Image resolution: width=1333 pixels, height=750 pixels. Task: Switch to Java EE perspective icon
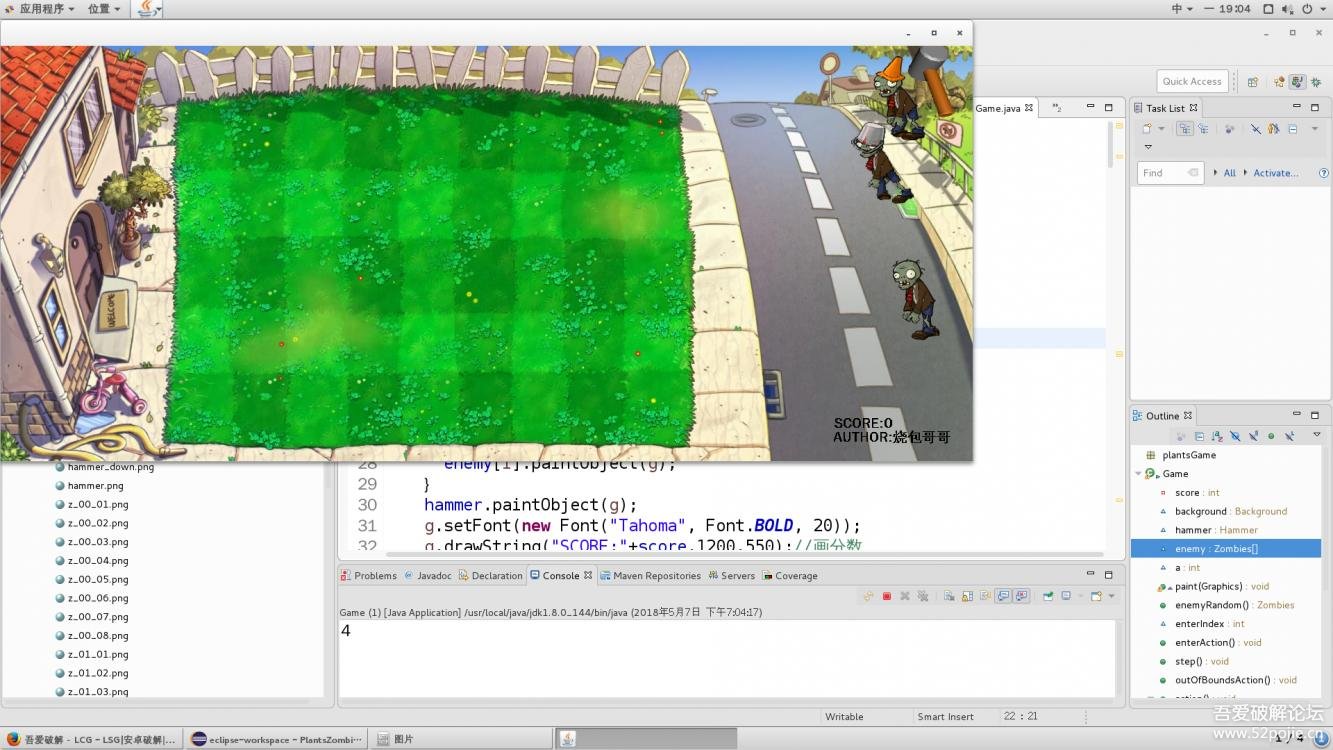[1279, 82]
